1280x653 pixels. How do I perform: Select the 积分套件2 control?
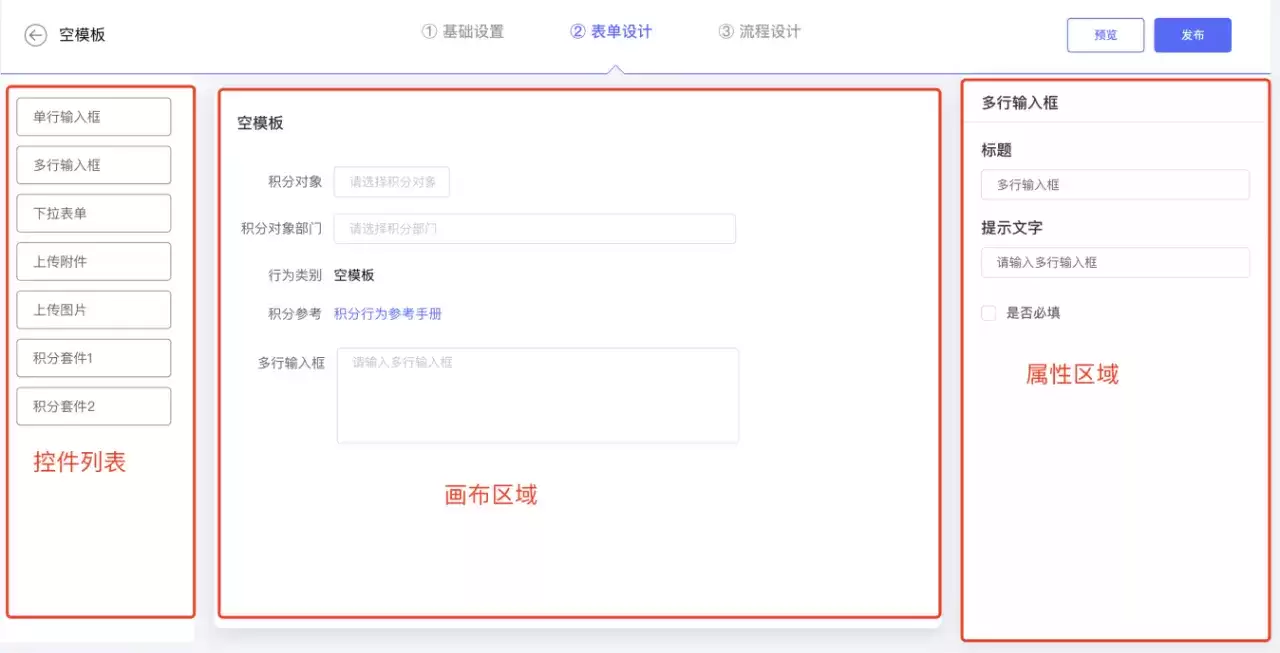click(x=94, y=407)
